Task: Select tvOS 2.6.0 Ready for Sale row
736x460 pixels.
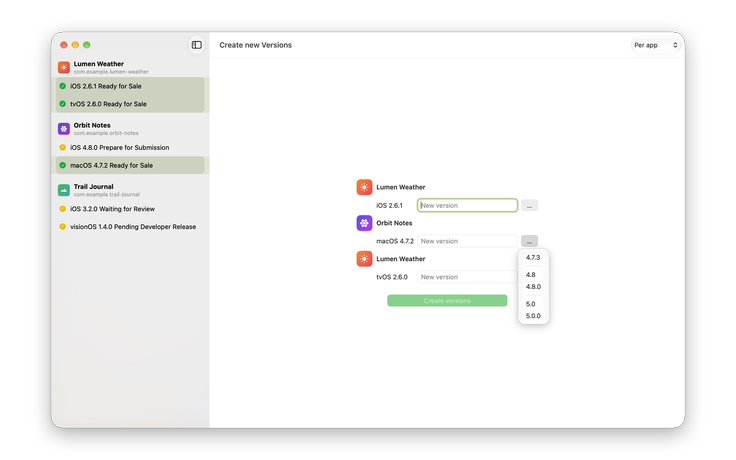Action: (130, 104)
